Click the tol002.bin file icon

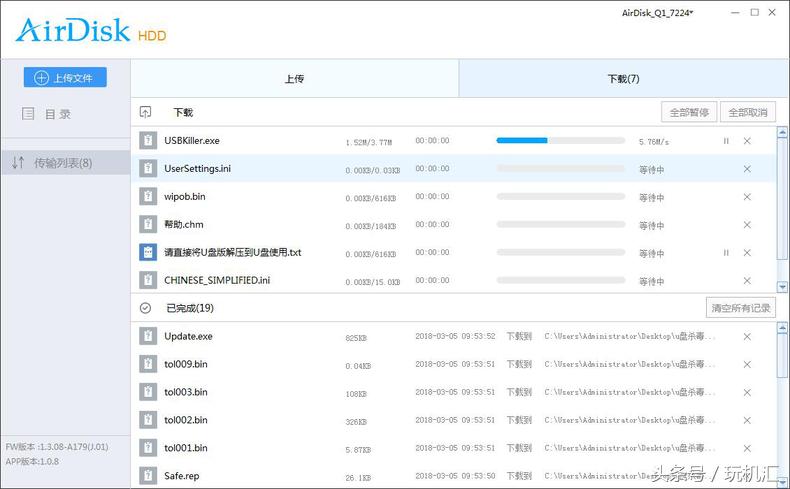coord(148,420)
